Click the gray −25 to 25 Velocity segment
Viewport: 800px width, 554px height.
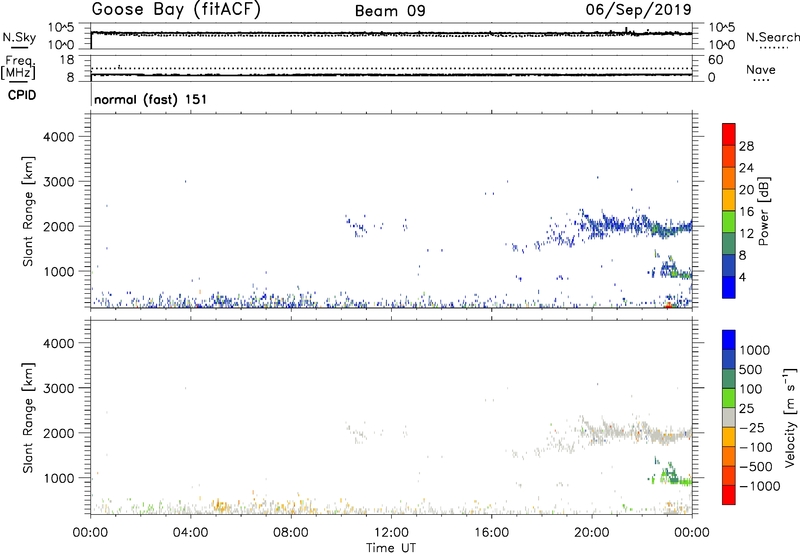coord(729,417)
